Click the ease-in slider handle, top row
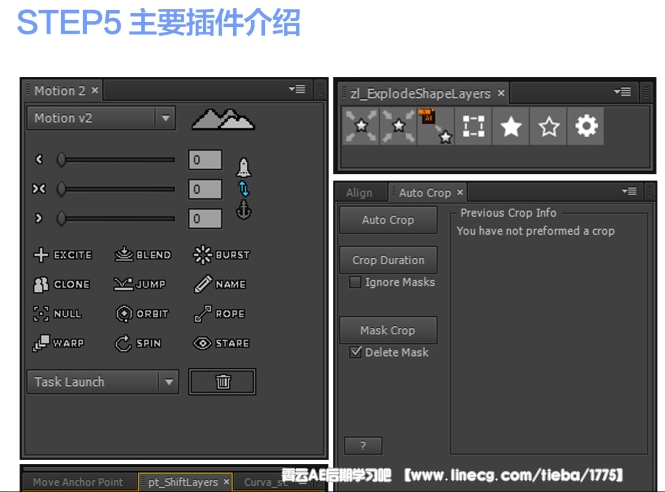 tap(61, 159)
